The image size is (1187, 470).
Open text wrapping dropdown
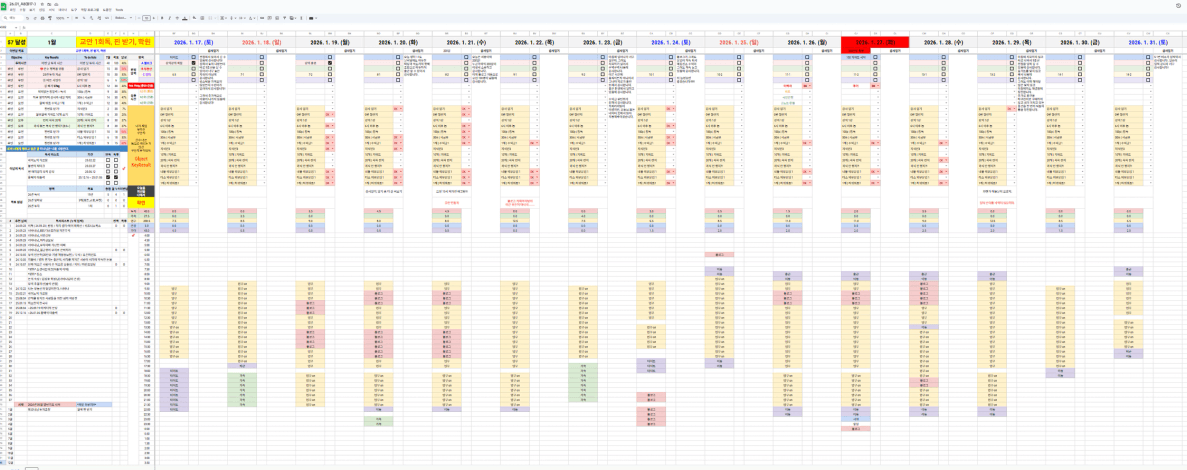pyautogui.click(x=241, y=18)
